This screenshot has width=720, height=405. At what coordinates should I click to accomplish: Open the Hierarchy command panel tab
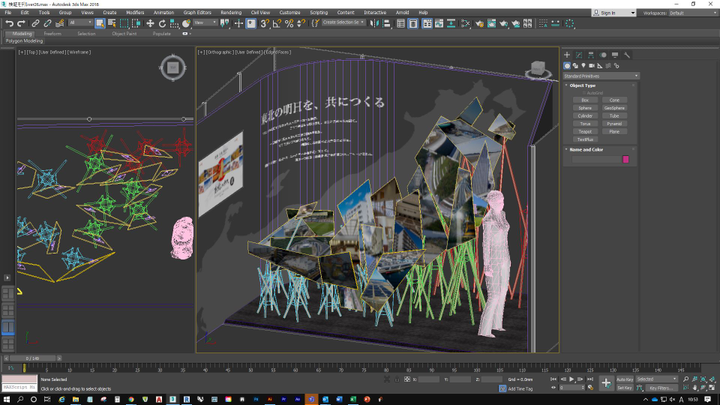point(591,55)
